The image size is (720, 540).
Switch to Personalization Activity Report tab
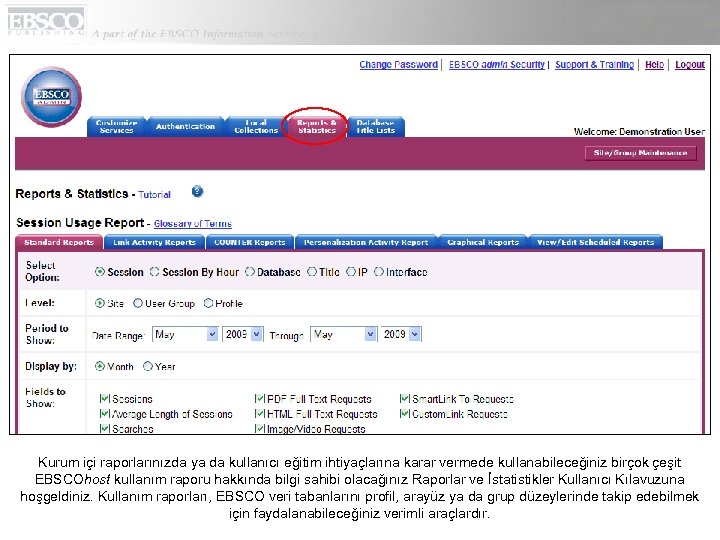[366, 242]
